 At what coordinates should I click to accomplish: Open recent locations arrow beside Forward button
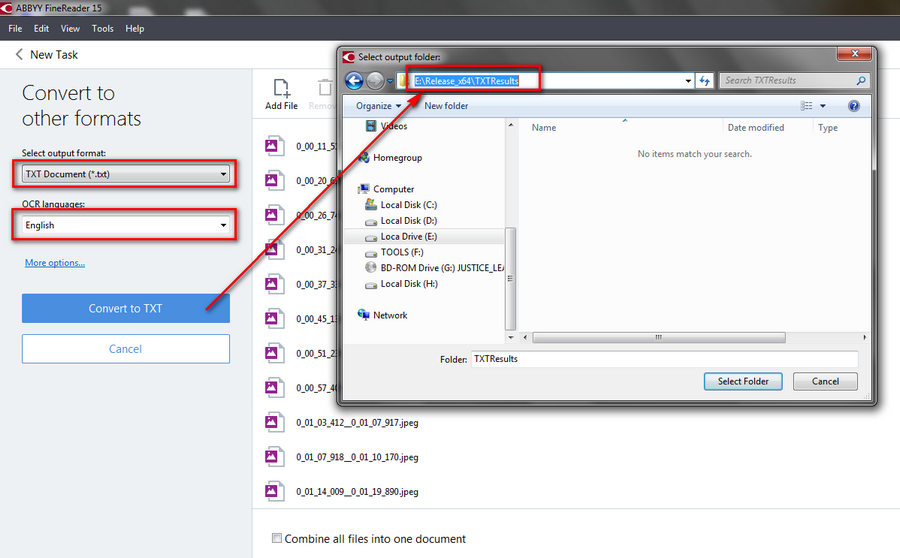[390, 81]
